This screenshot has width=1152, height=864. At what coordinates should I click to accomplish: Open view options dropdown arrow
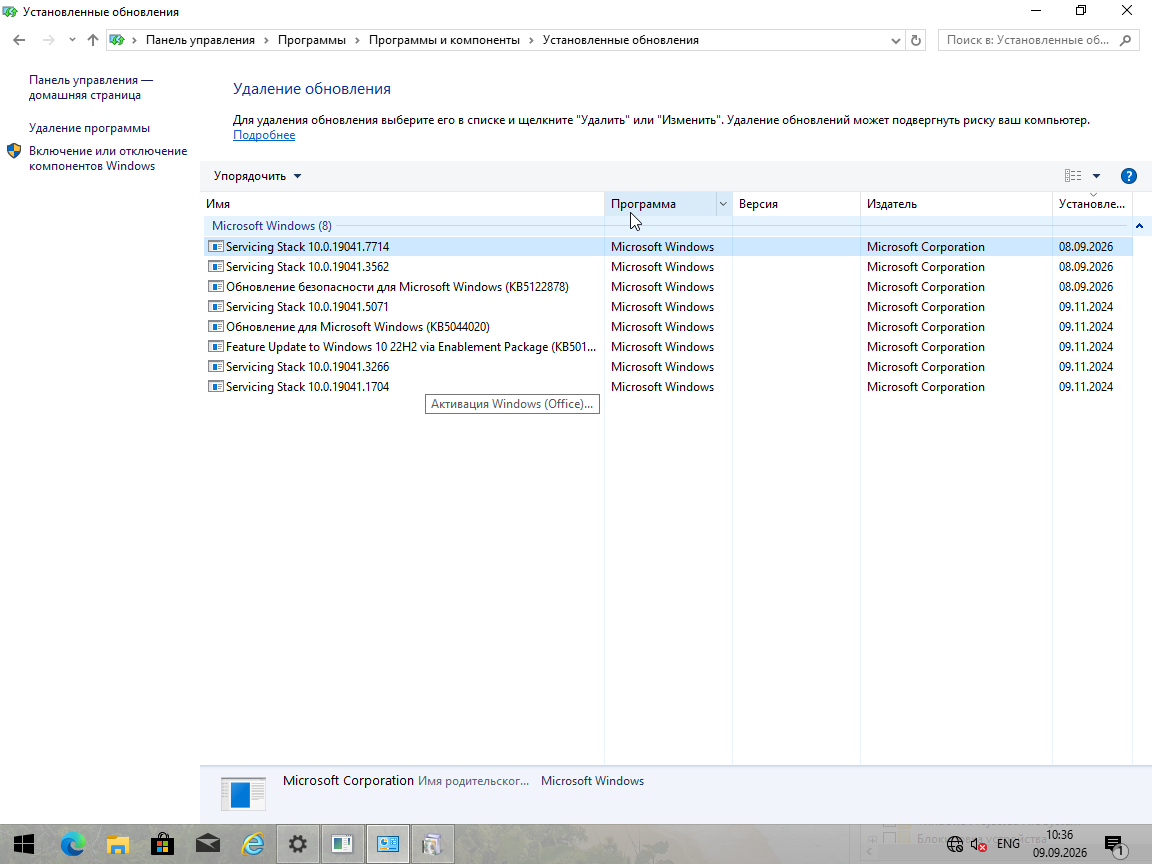click(1096, 176)
